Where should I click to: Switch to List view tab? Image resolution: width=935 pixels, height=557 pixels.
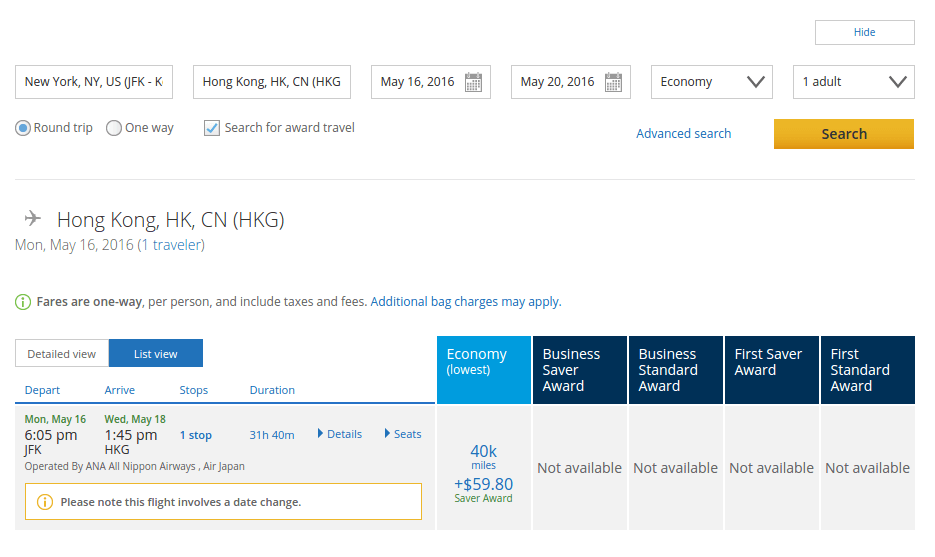156,354
